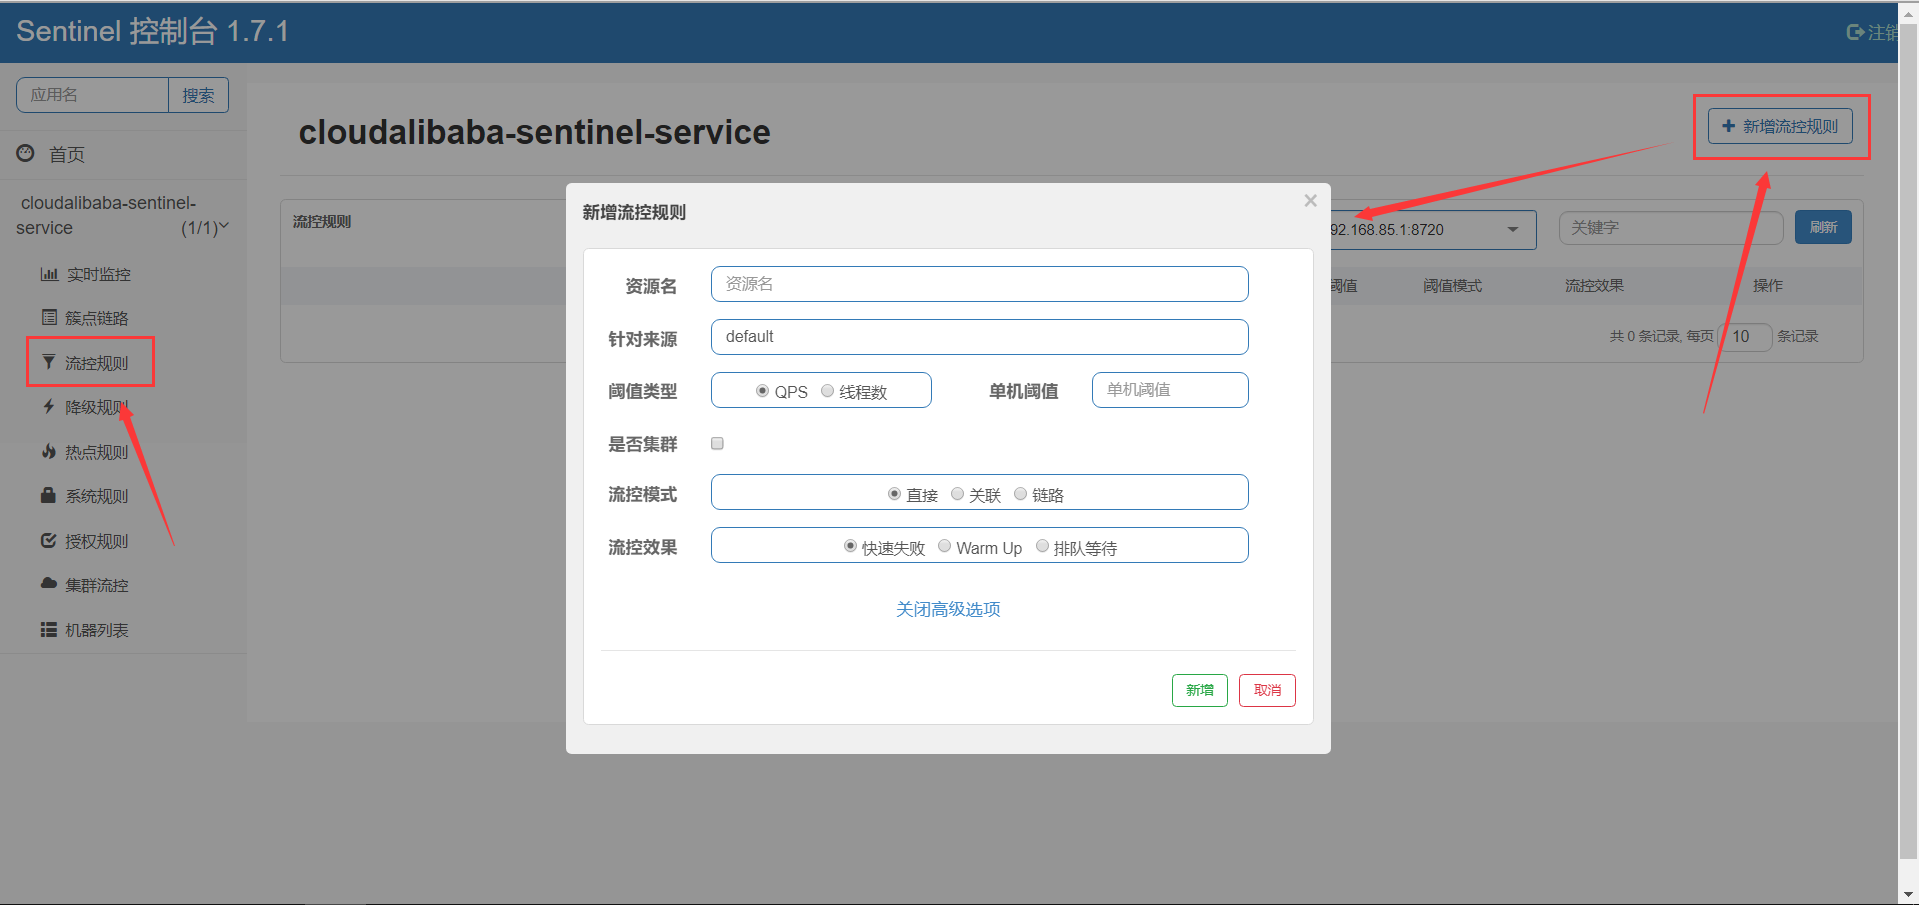Click the Sentinel 控制台 1.7.1 title
The height and width of the screenshot is (905, 1919).
click(152, 32)
